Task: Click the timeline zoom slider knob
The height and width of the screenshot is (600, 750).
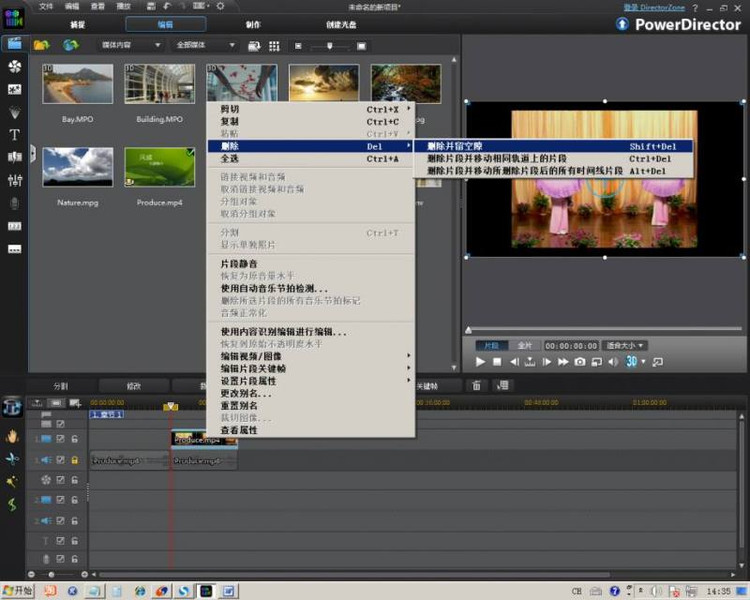Action: pos(51,574)
